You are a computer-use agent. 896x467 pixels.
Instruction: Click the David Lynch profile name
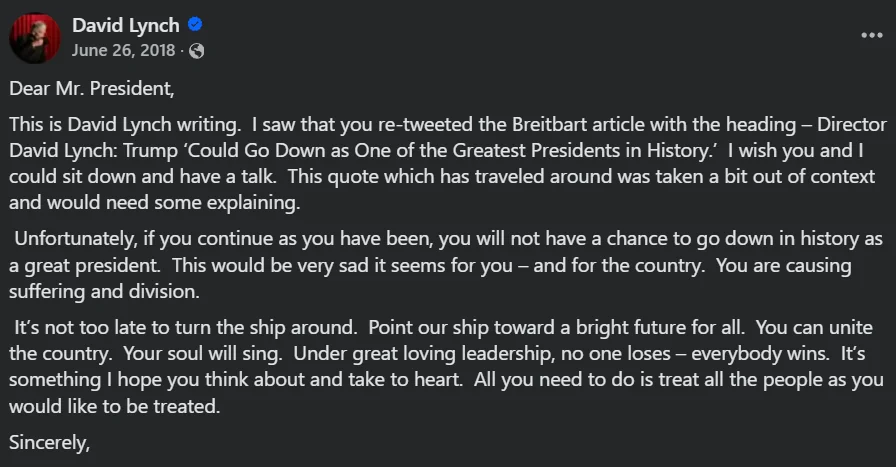pos(126,26)
